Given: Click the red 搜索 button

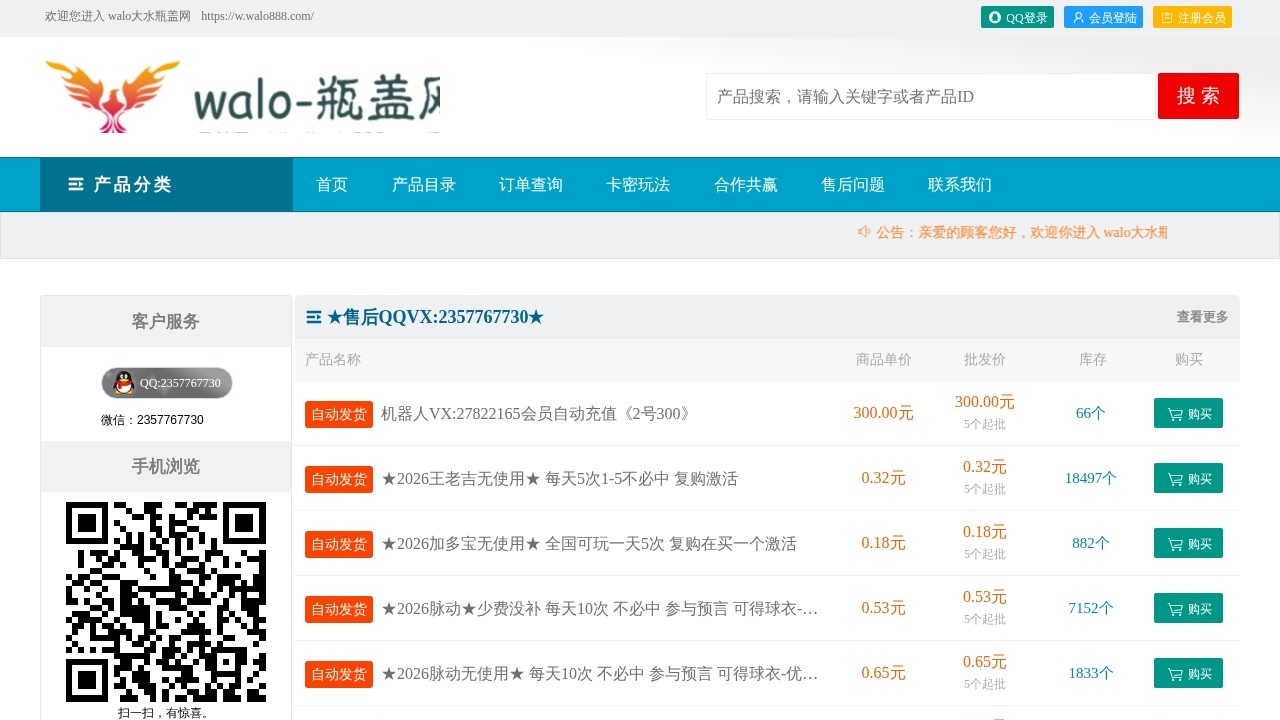Looking at the screenshot, I should click(1198, 96).
